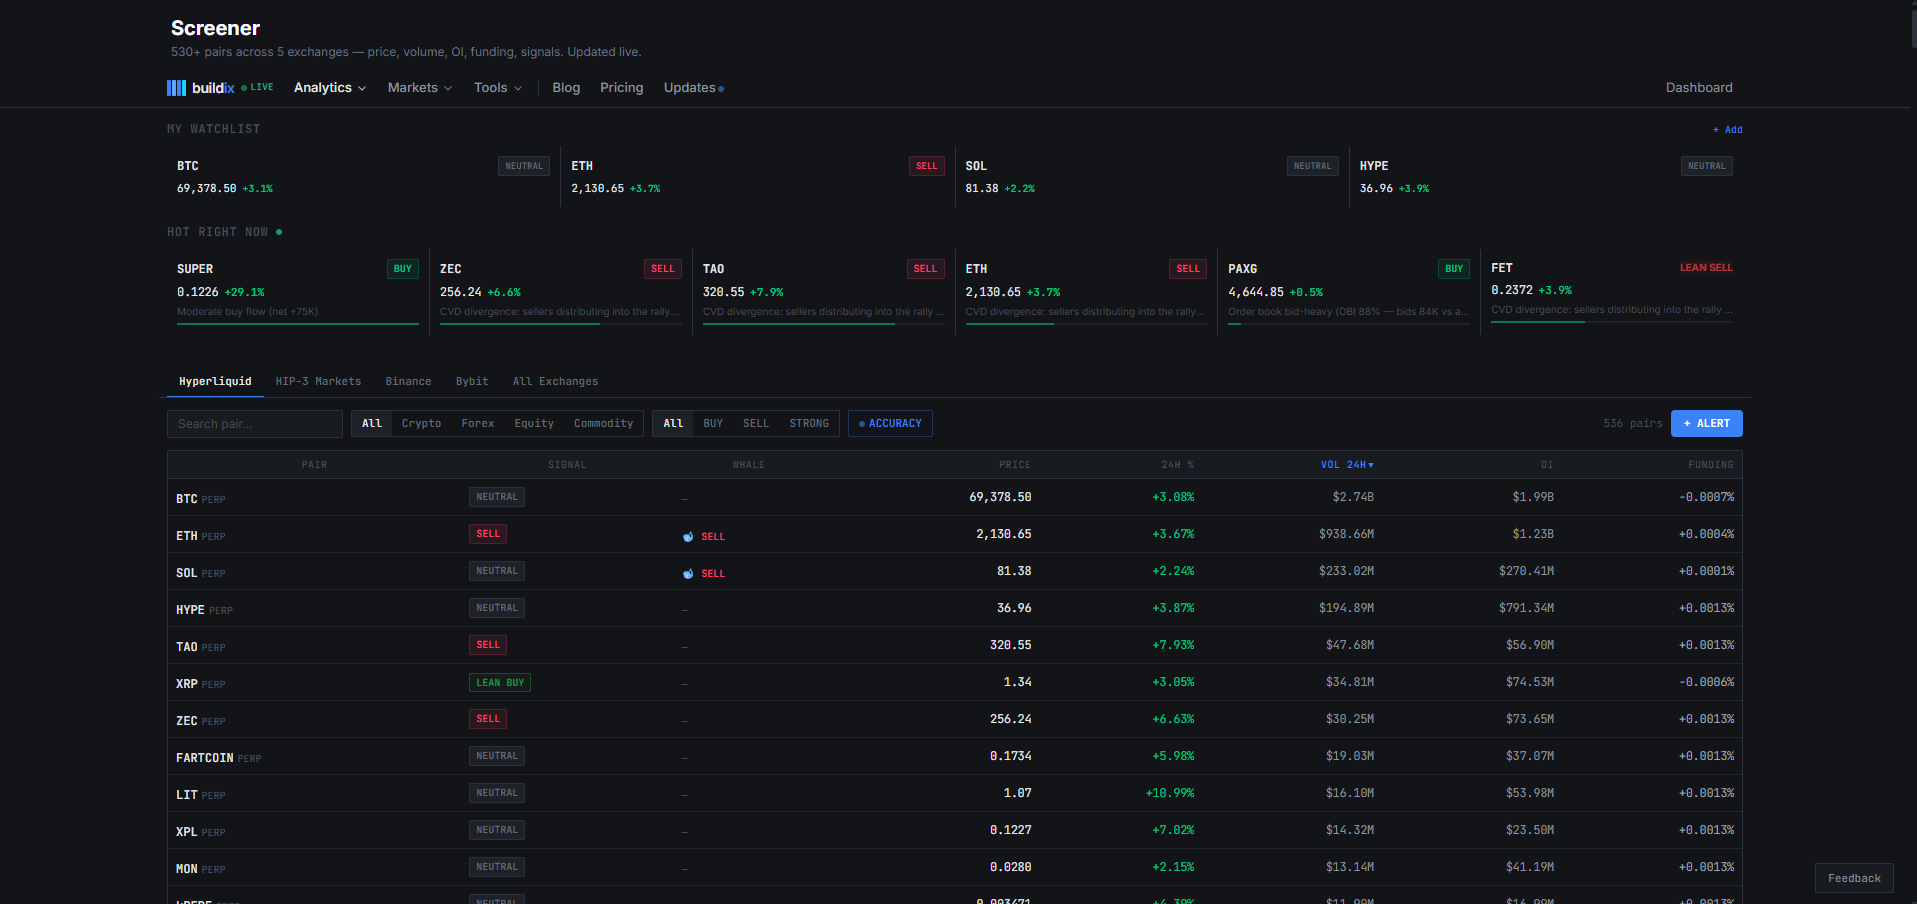Select the XRP PERP table row
Image resolution: width=1917 pixels, height=904 pixels.
pyautogui.click(x=955, y=682)
